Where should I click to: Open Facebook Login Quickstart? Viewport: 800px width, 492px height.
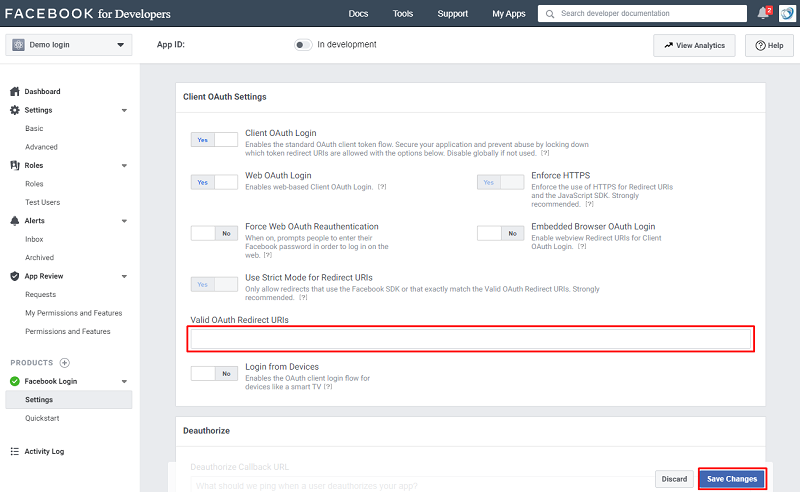pos(42,418)
